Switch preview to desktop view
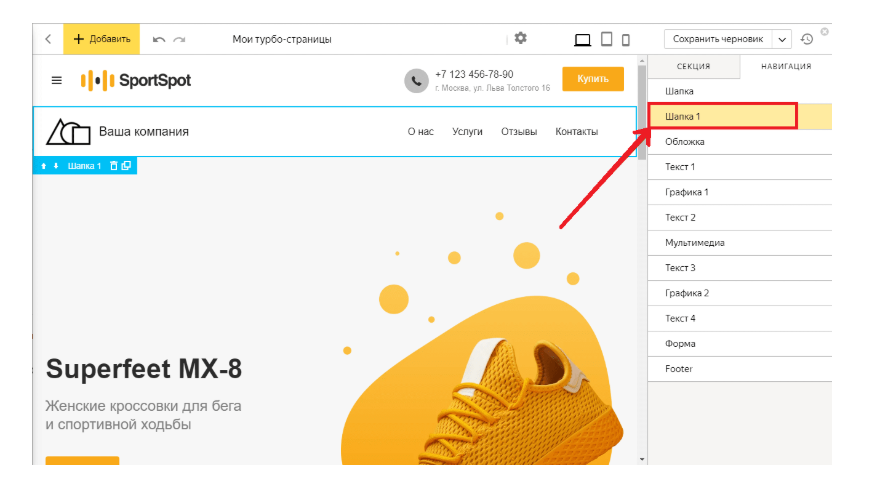Viewport: 872px width, 483px height. (582, 39)
